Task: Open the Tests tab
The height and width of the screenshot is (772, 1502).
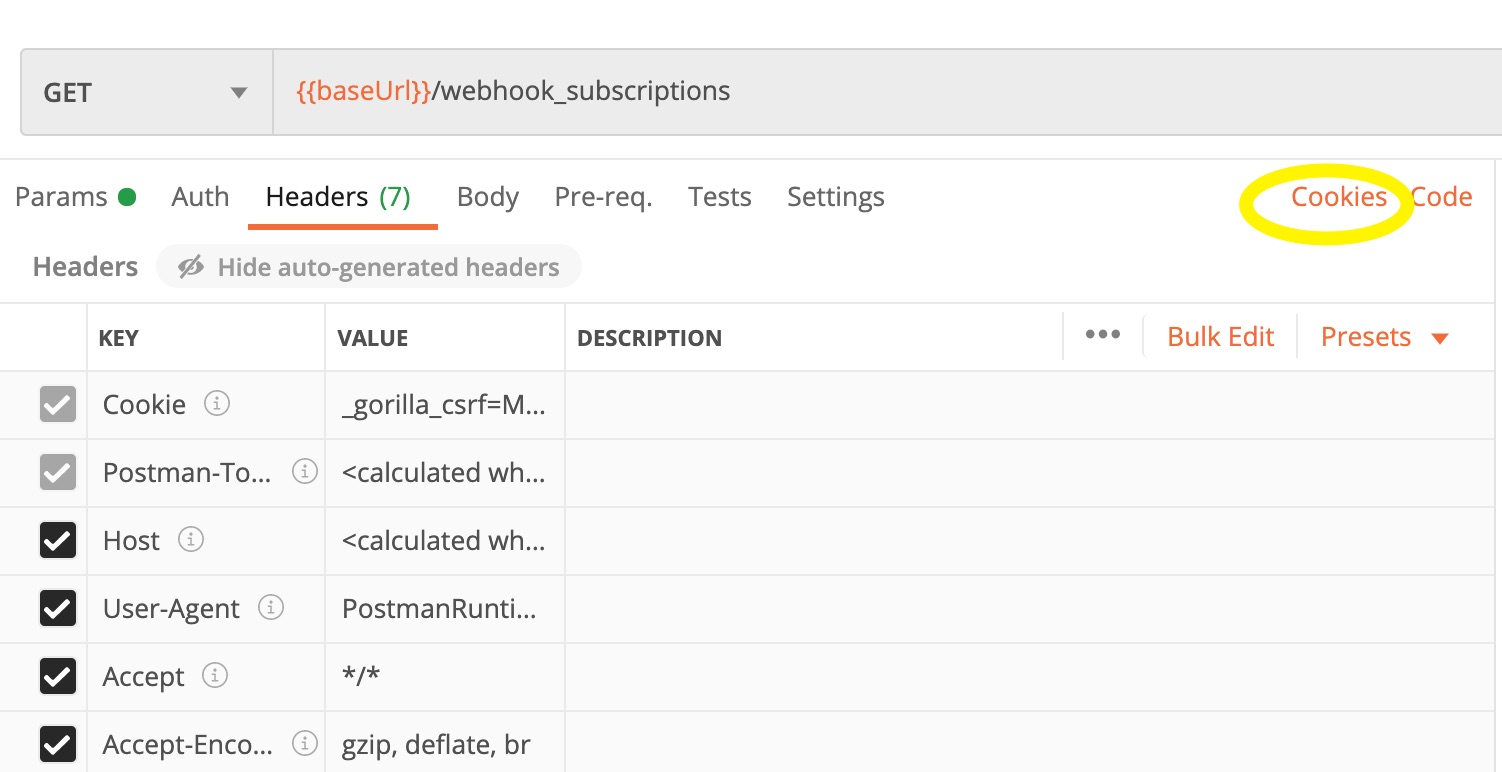Action: tap(719, 196)
